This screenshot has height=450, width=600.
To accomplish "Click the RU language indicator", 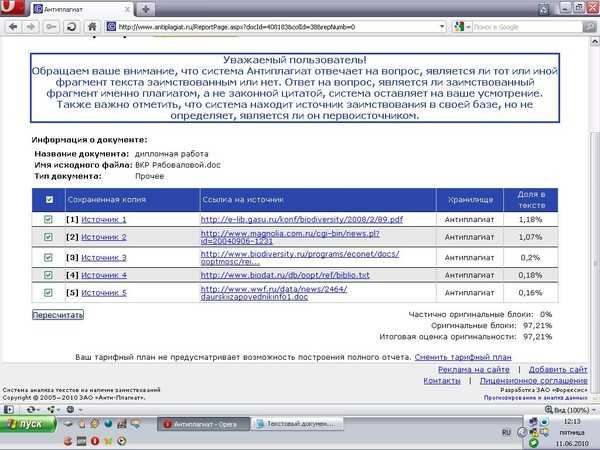I will click(506, 432).
